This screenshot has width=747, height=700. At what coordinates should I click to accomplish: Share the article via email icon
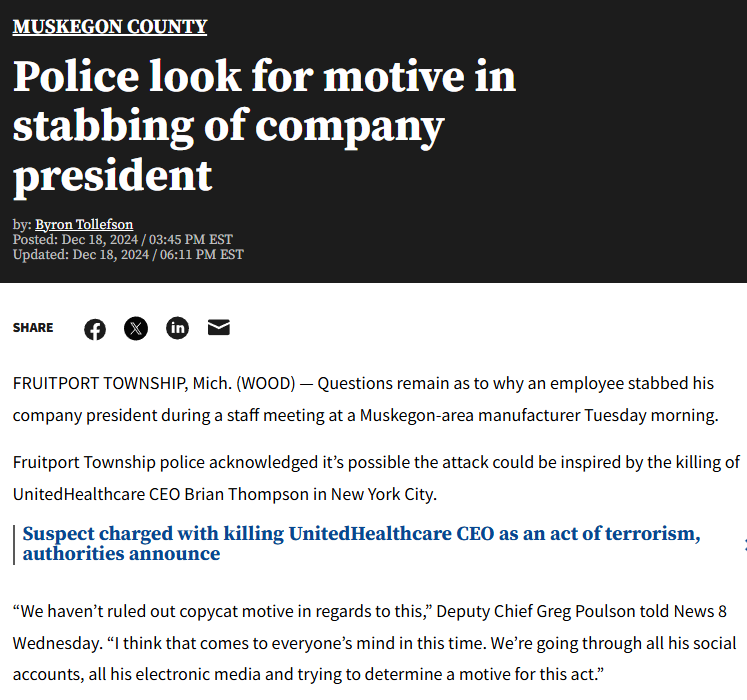click(219, 327)
